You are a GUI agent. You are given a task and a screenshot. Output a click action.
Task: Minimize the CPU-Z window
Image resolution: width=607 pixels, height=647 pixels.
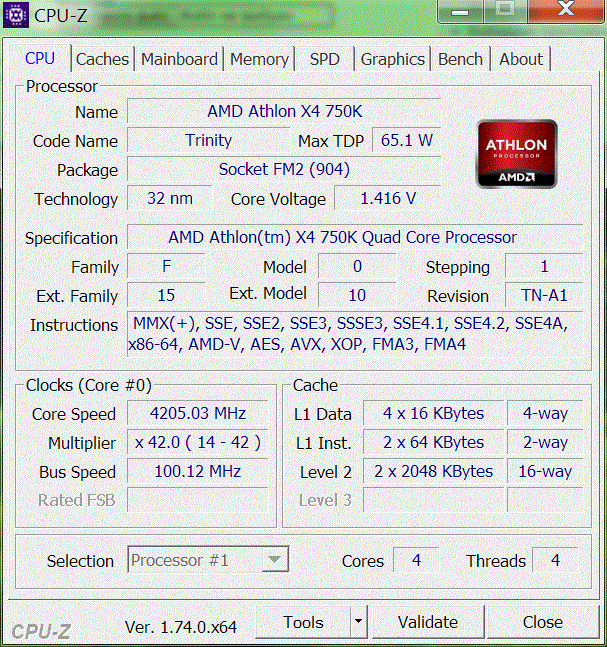(460, 12)
